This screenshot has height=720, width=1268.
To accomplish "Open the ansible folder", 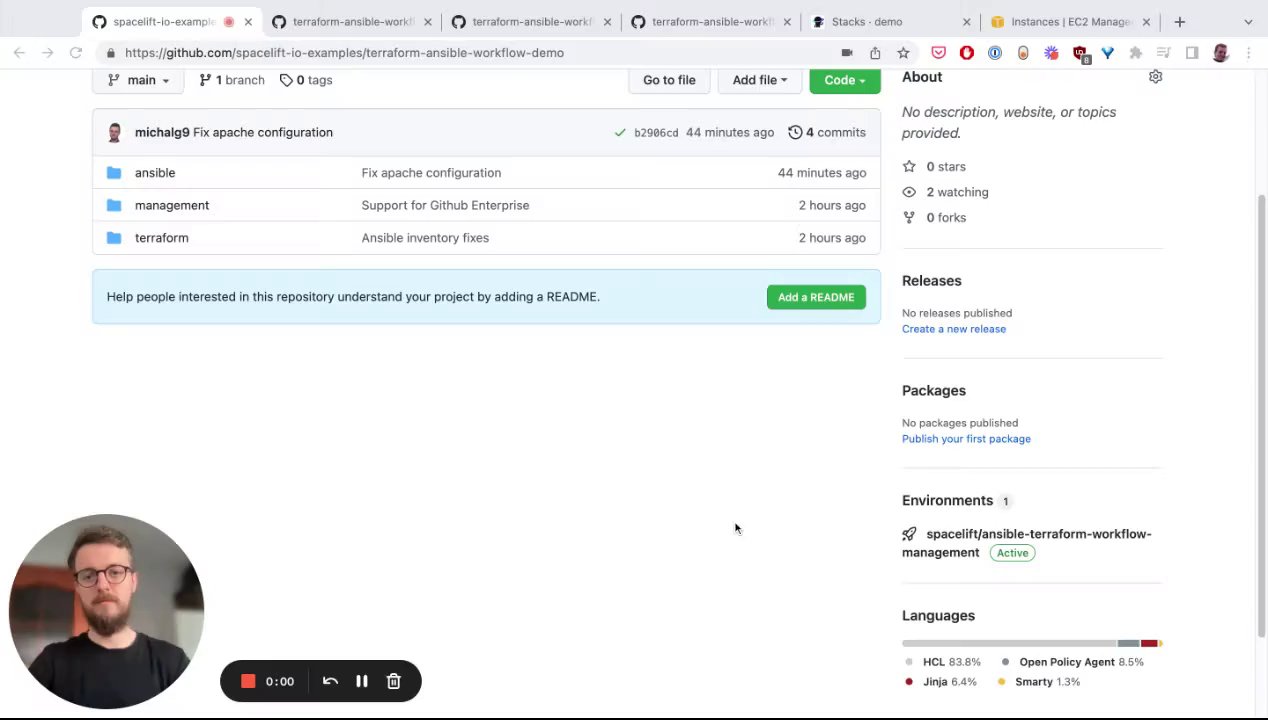I will click(155, 173).
